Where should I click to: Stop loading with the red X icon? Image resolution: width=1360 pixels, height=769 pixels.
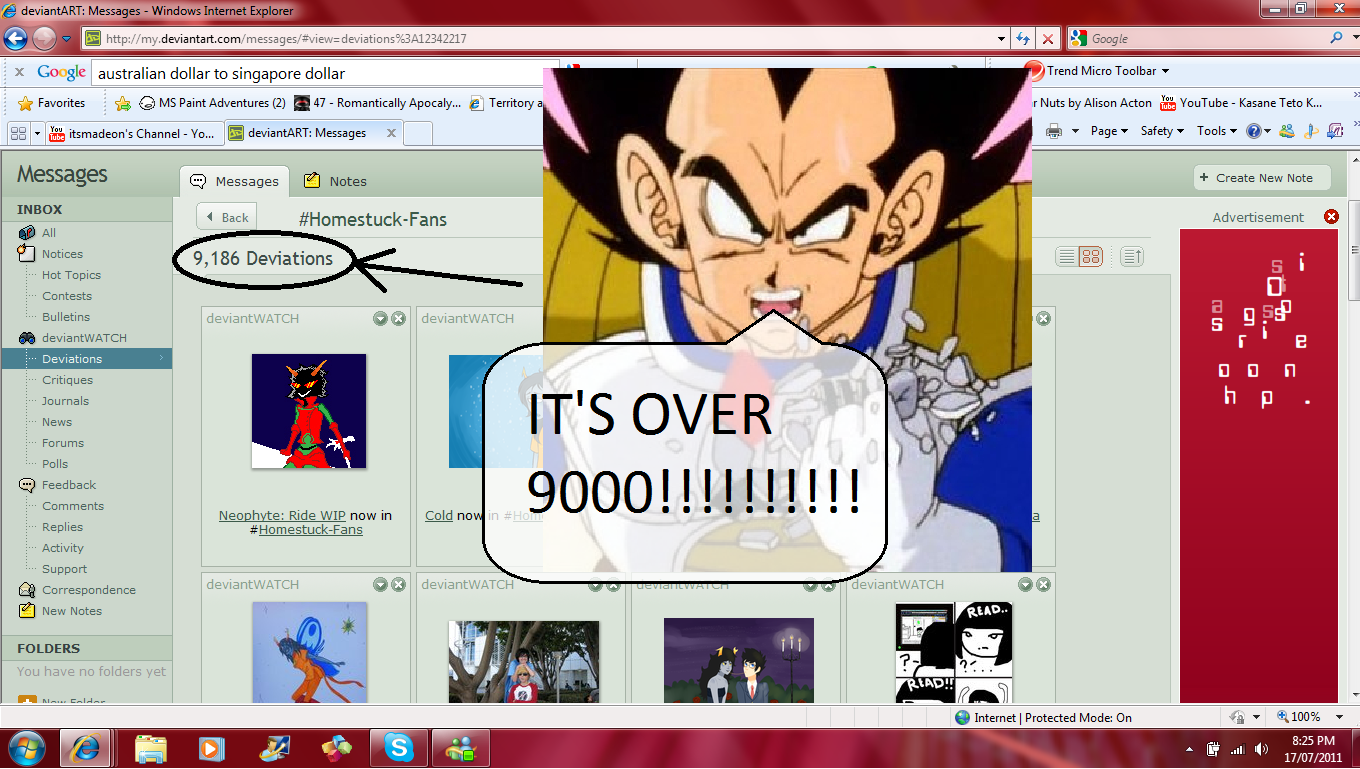[x=1047, y=39]
